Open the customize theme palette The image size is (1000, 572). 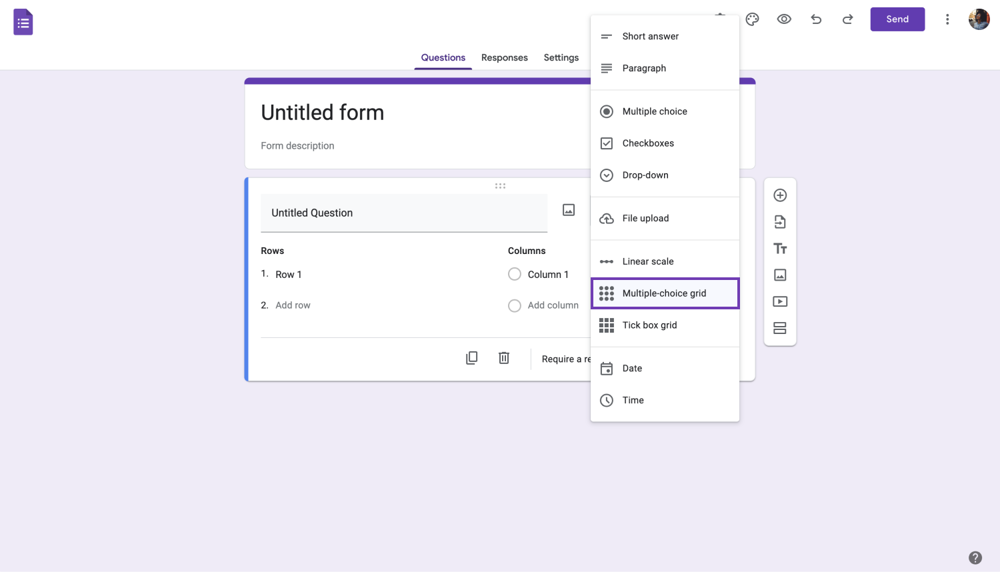pyautogui.click(x=752, y=19)
